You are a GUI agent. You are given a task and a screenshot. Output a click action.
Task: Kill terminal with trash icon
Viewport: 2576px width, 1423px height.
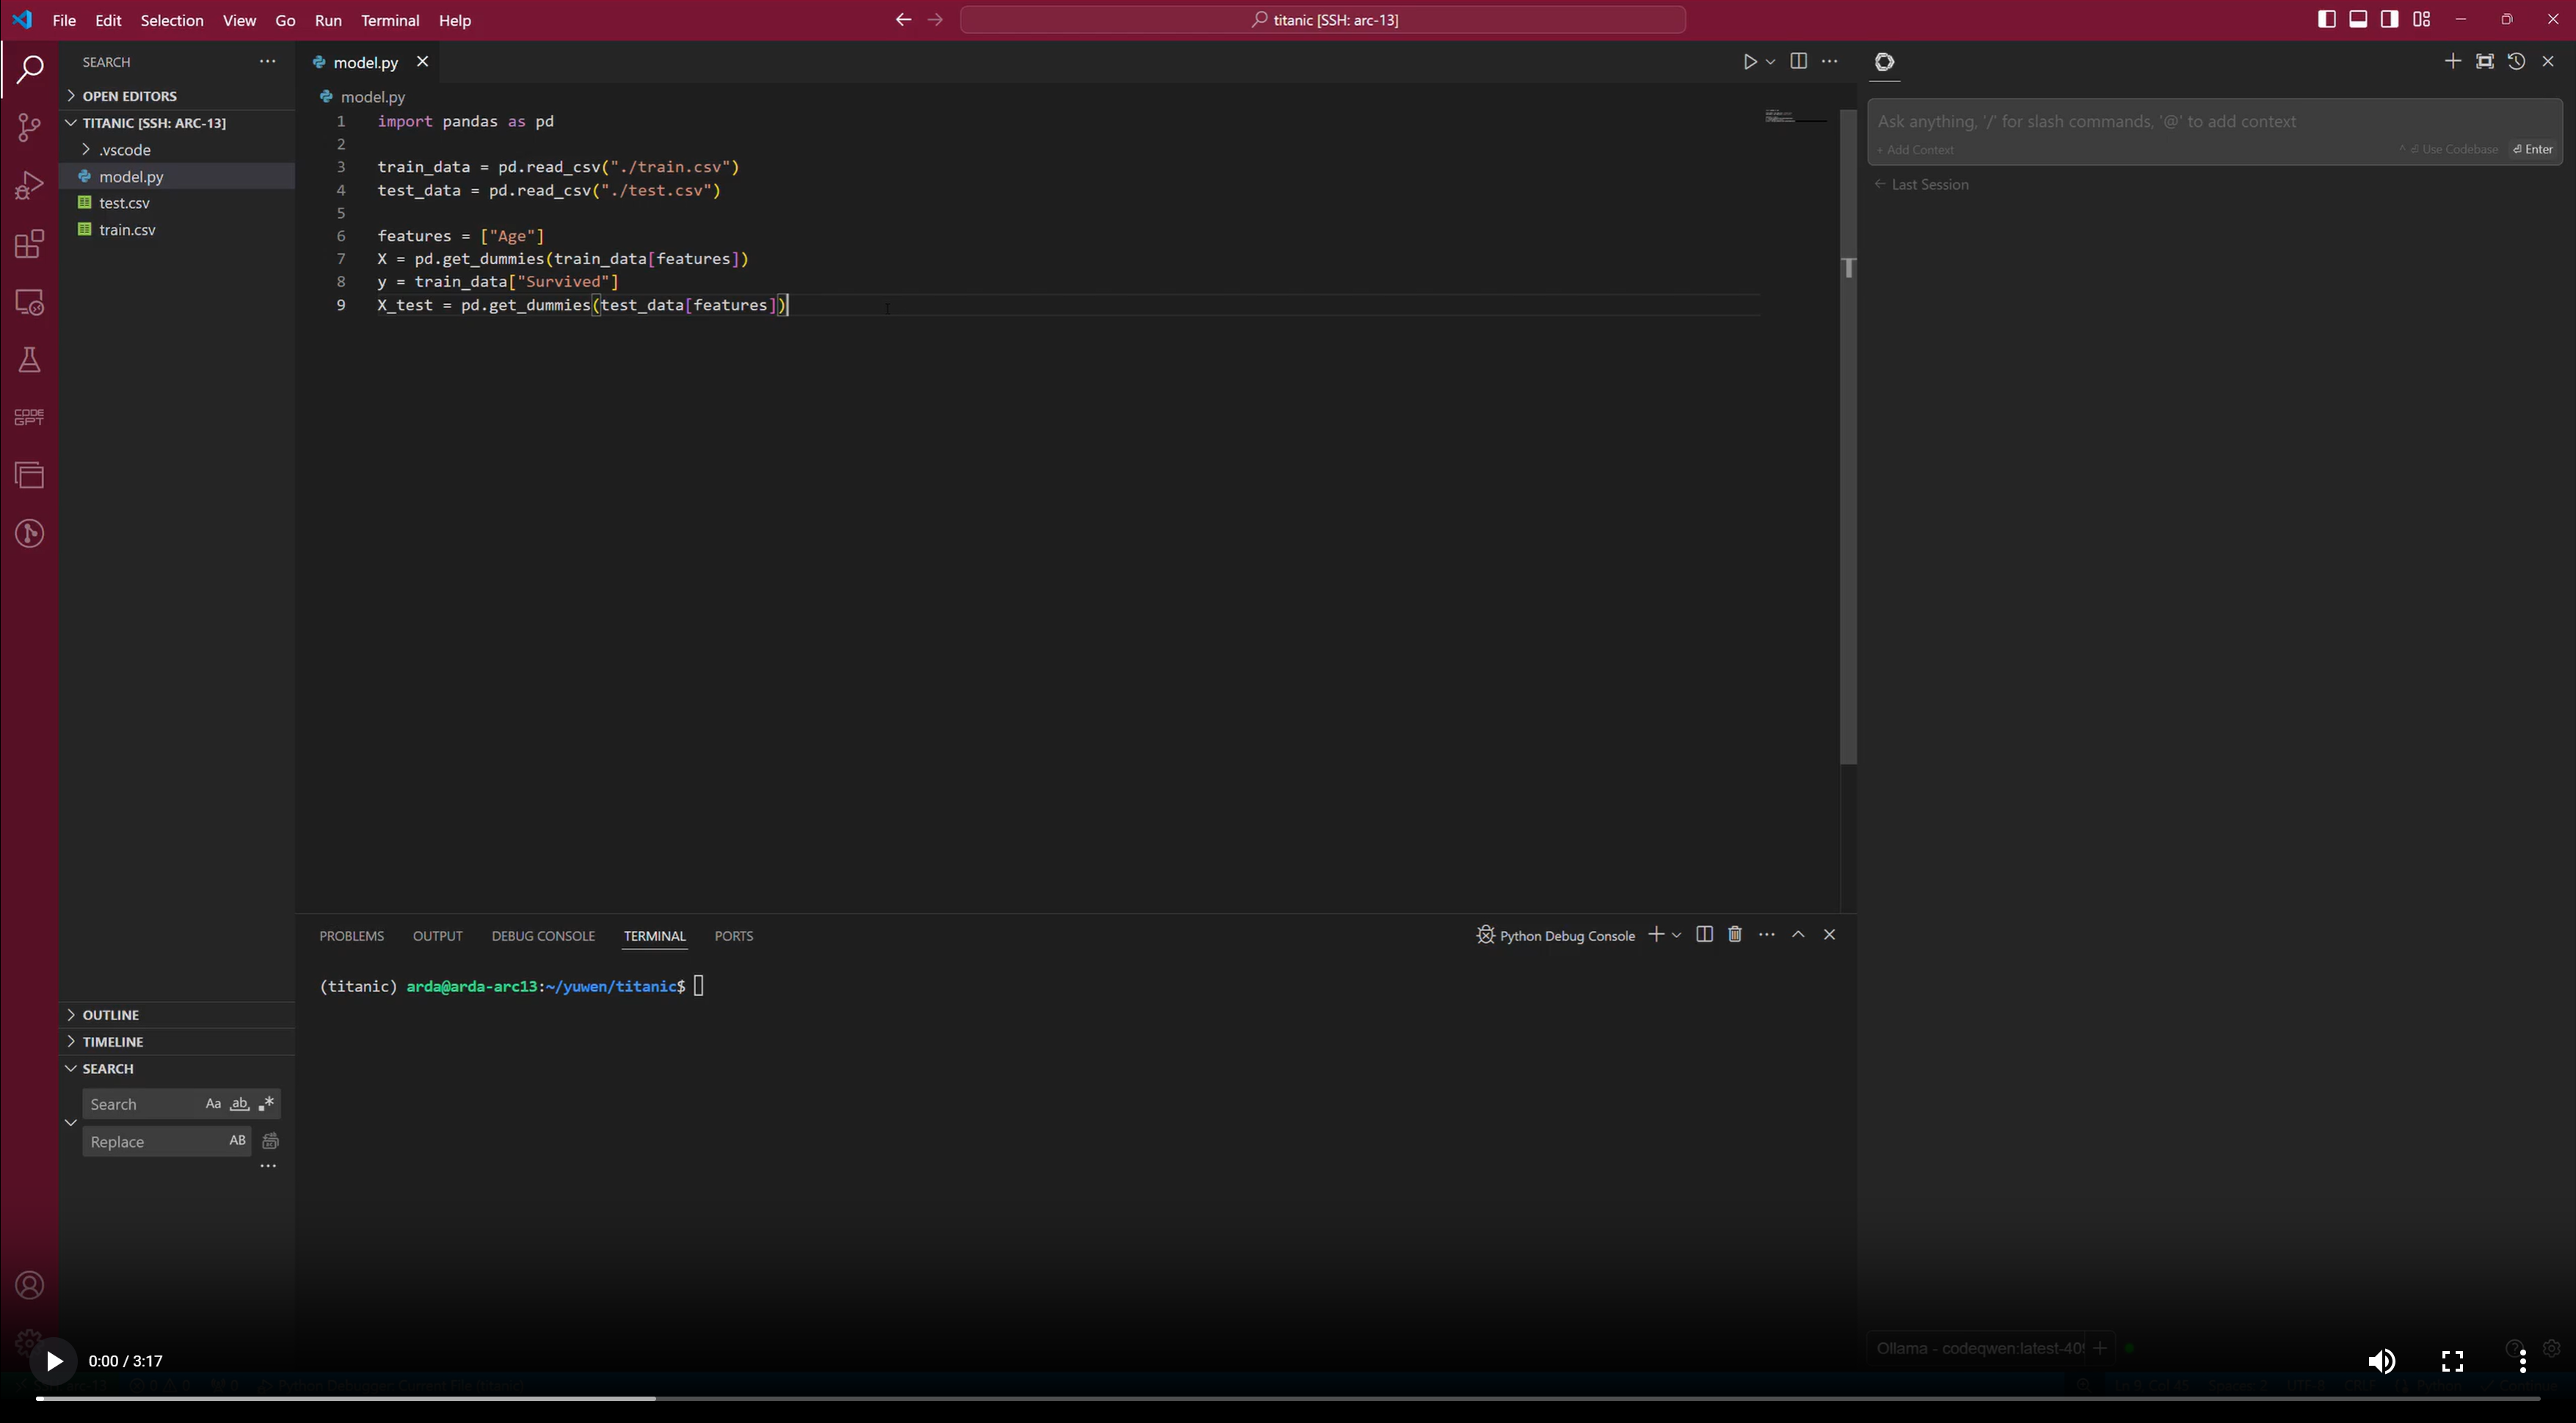coord(1735,934)
